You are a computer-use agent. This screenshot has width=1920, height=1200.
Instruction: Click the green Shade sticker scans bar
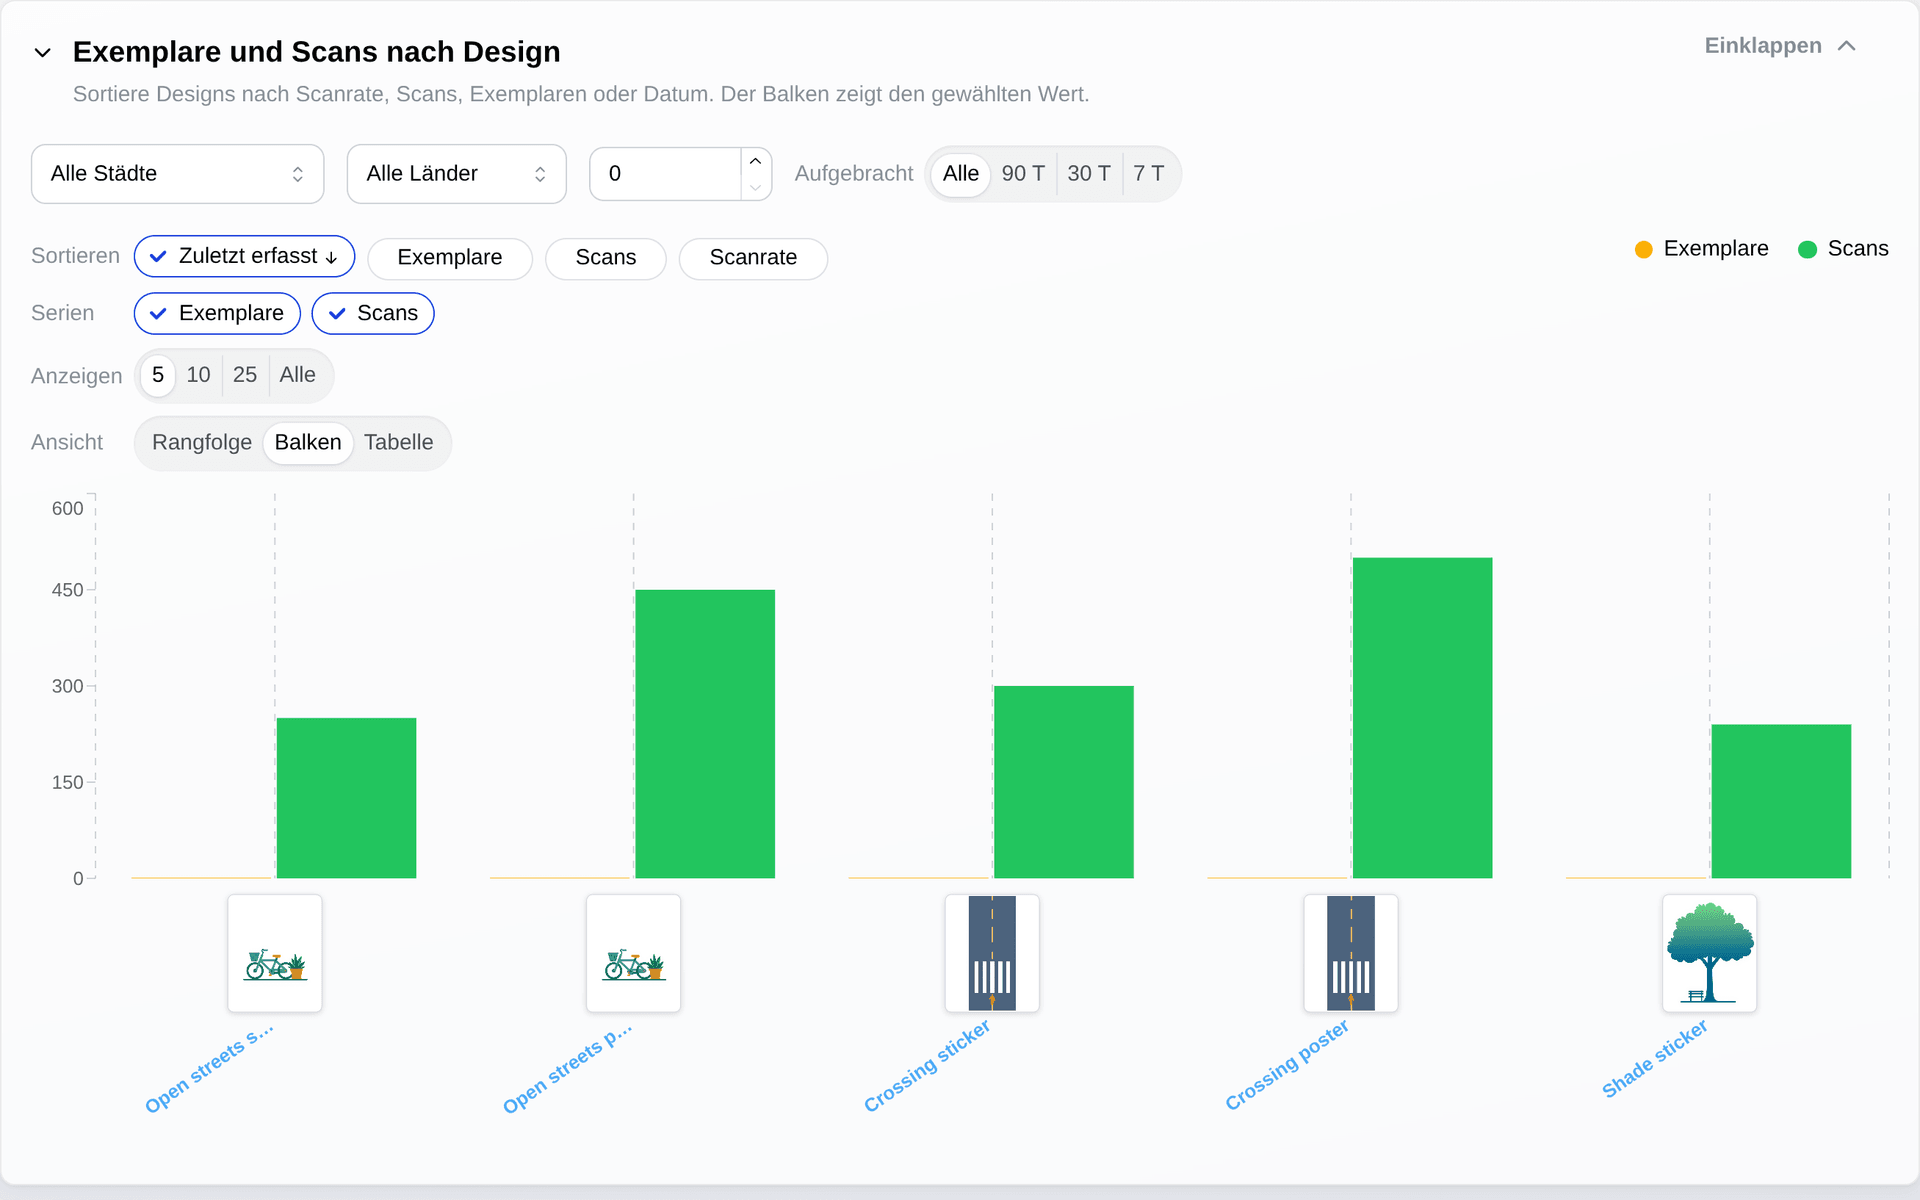click(1781, 801)
